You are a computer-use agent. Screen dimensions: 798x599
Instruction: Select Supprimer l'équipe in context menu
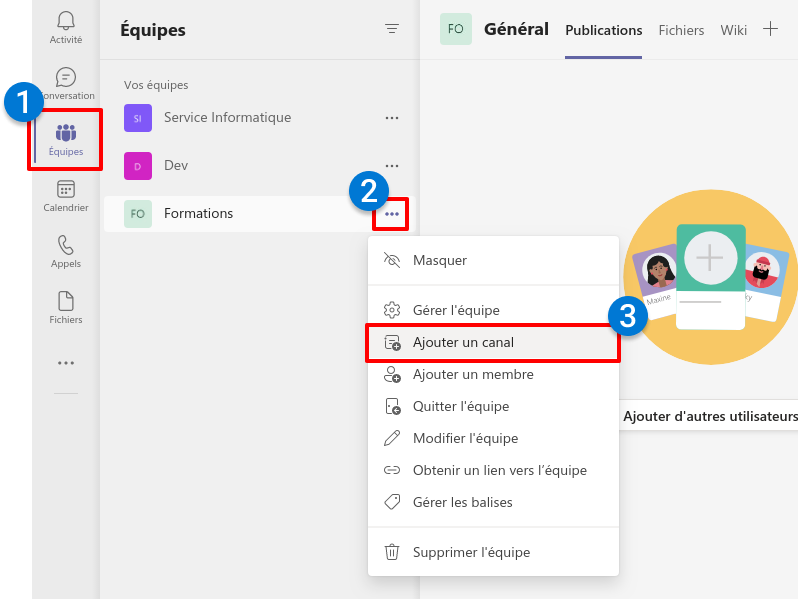pos(471,552)
